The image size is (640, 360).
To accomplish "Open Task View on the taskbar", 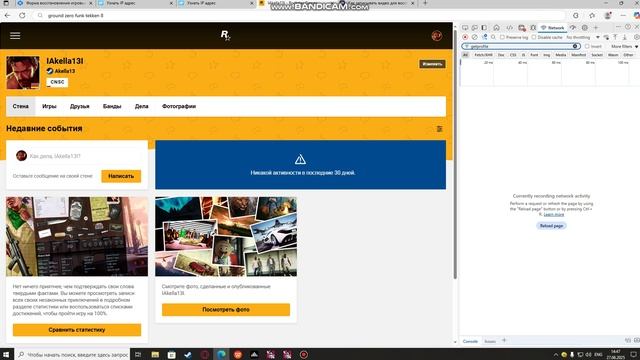I will [x=138, y=354].
